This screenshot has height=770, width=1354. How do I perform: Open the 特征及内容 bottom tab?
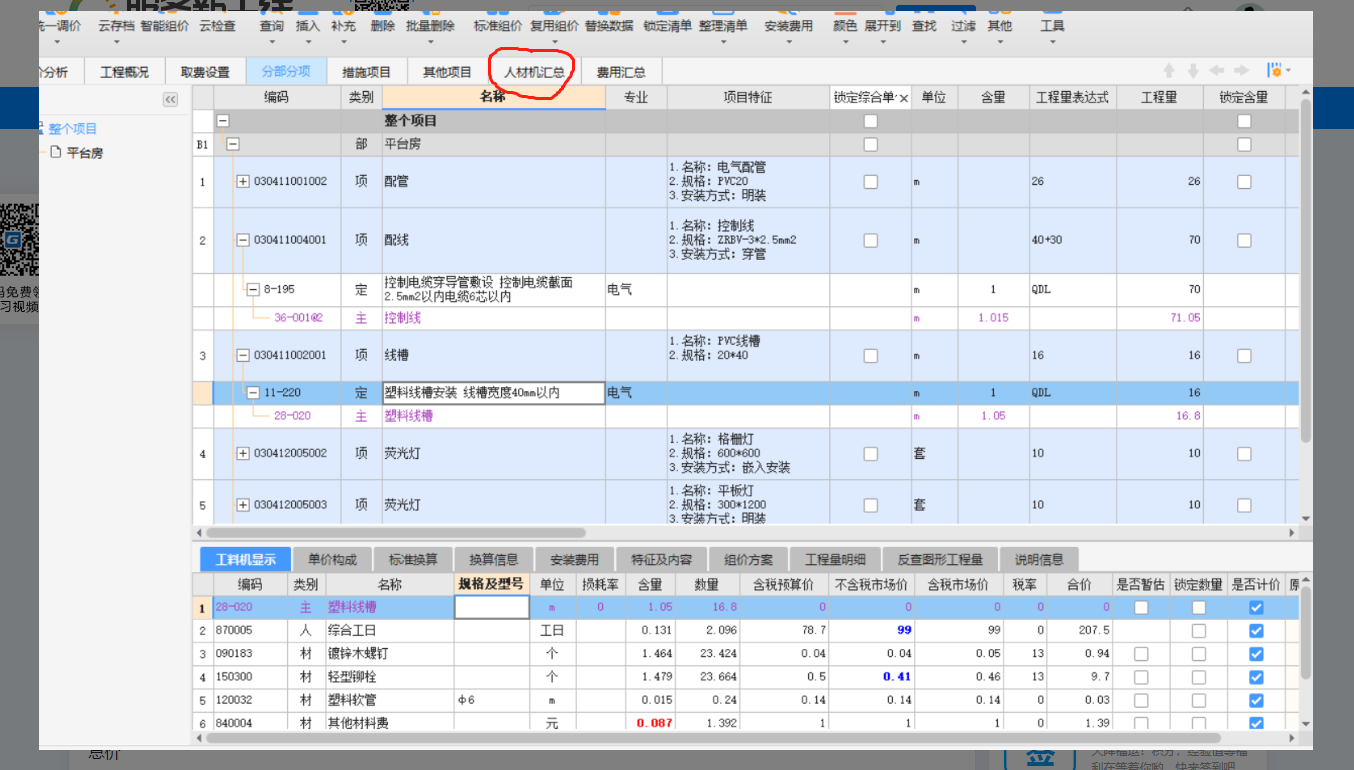pos(661,559)
